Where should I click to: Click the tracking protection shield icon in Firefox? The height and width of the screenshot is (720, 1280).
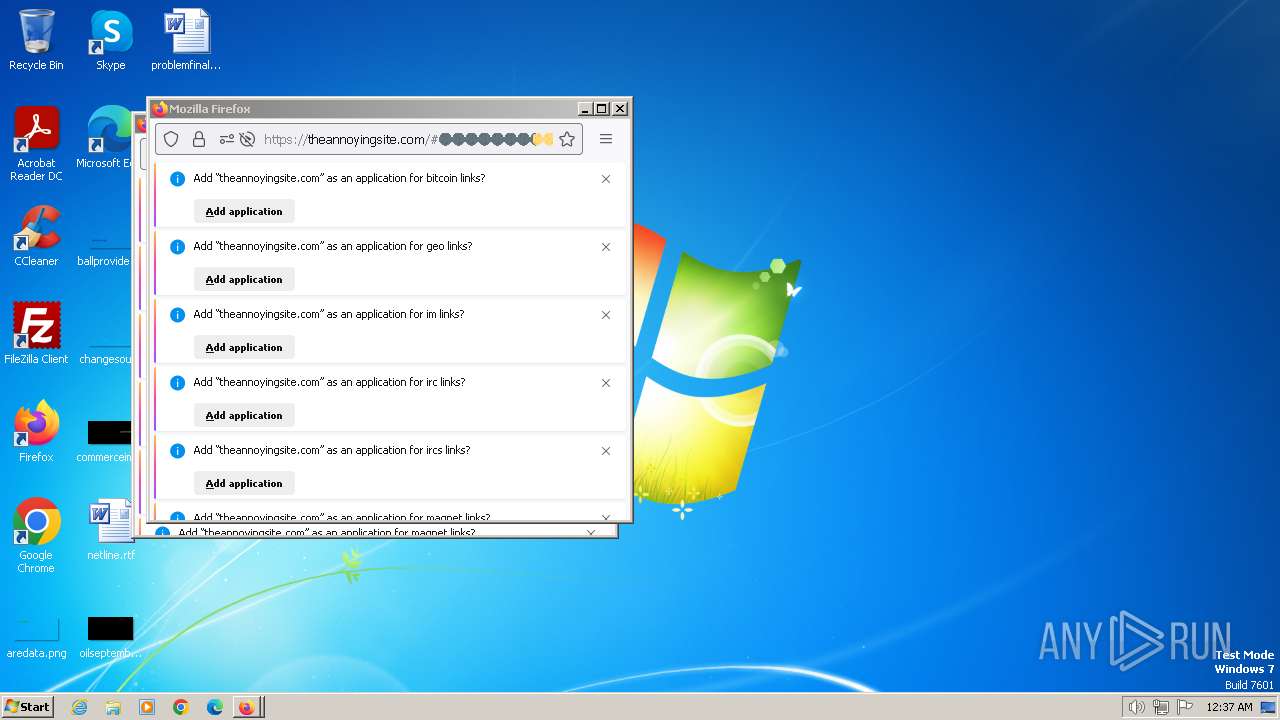tap(171, 139)
